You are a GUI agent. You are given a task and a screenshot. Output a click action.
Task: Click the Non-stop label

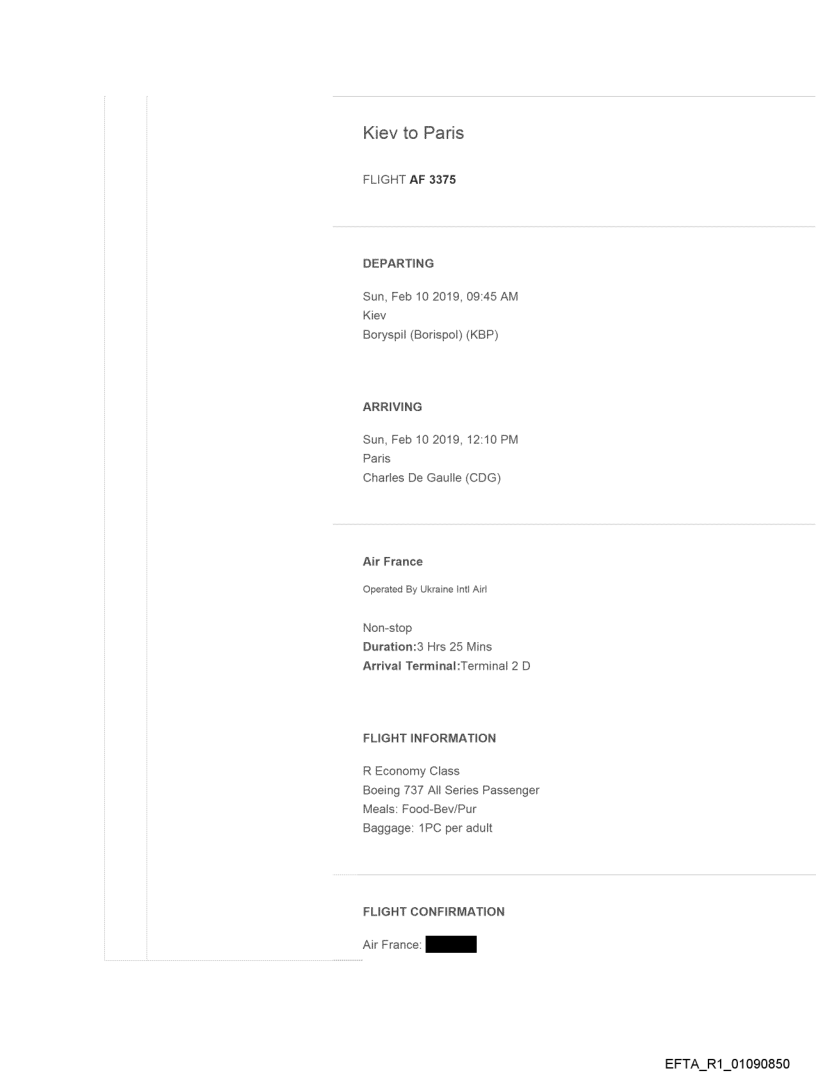(x=385, y=629)
